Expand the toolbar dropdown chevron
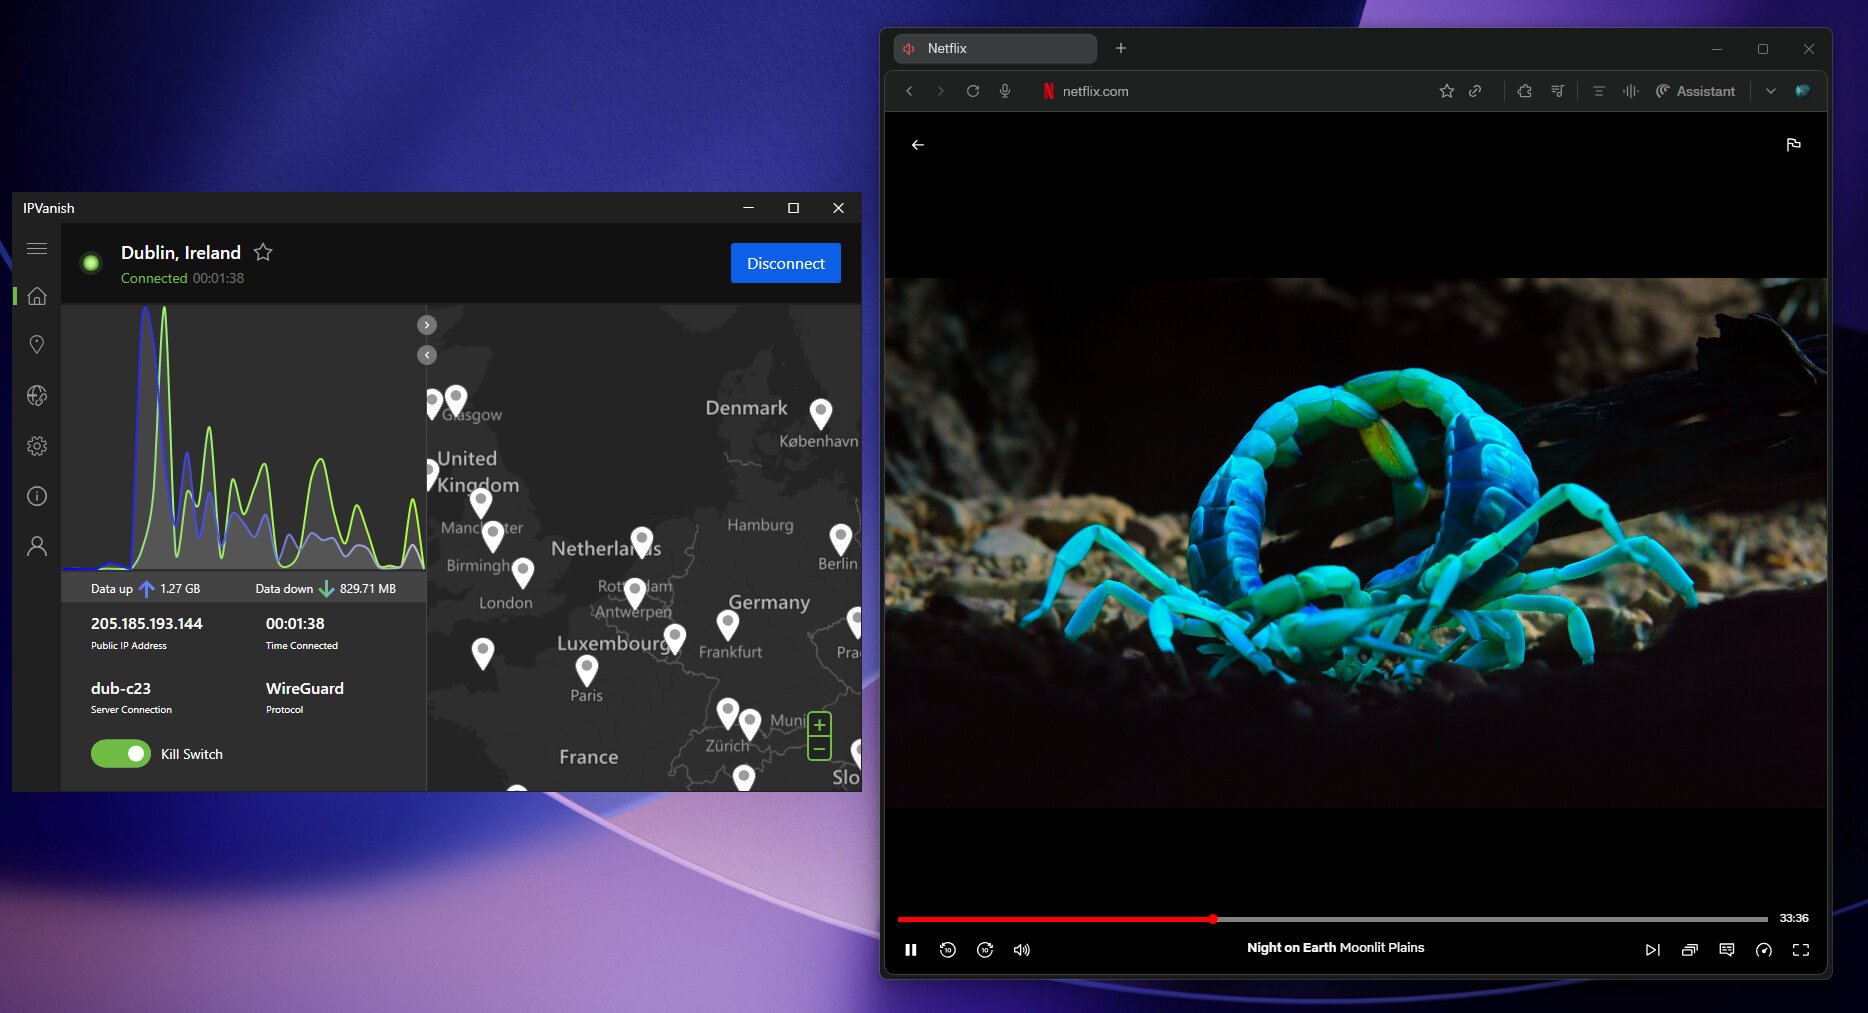 pyautogui.click(x=1771, y=91)
